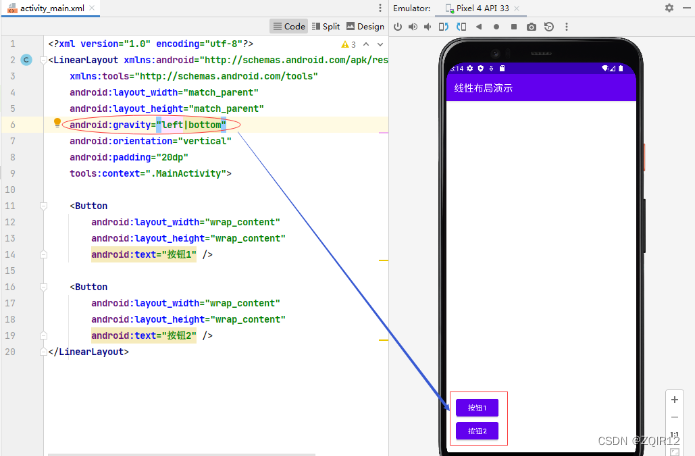The image size is (695, 456).
Task: Click the xmlns:tools attribute on line 3
Action: pyautogui.click(x=194, y=76)
